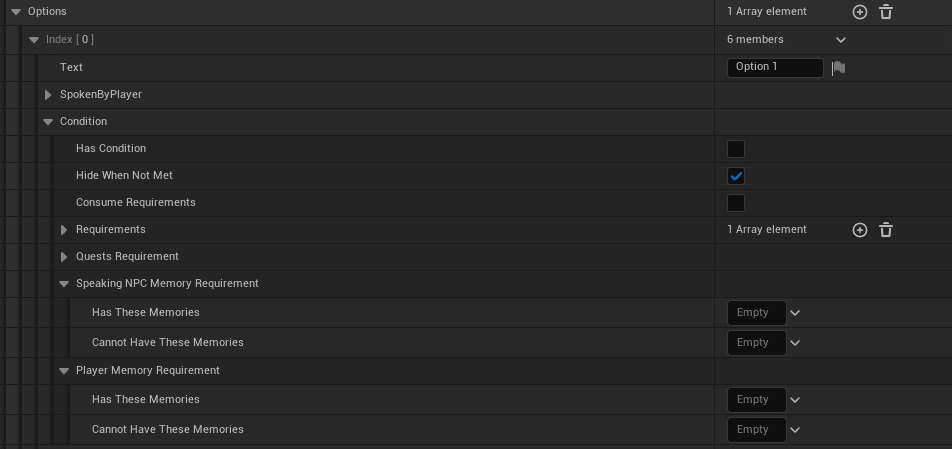Image resolution: width=952 pixels, height=449 pixels.
Task: Expand the Requirements array
Action: [64, 230]
